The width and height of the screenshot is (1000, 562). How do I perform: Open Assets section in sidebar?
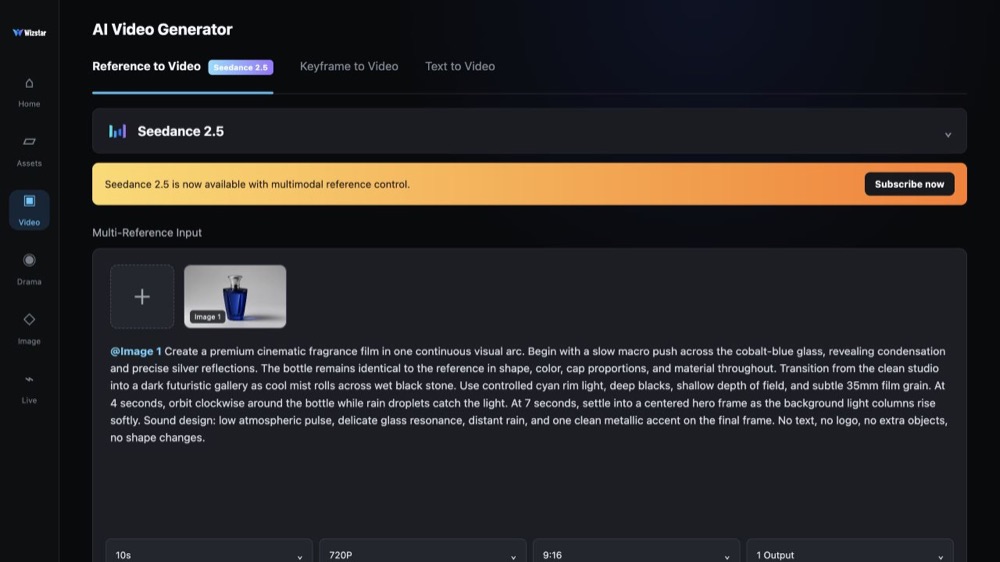(29, 152)
